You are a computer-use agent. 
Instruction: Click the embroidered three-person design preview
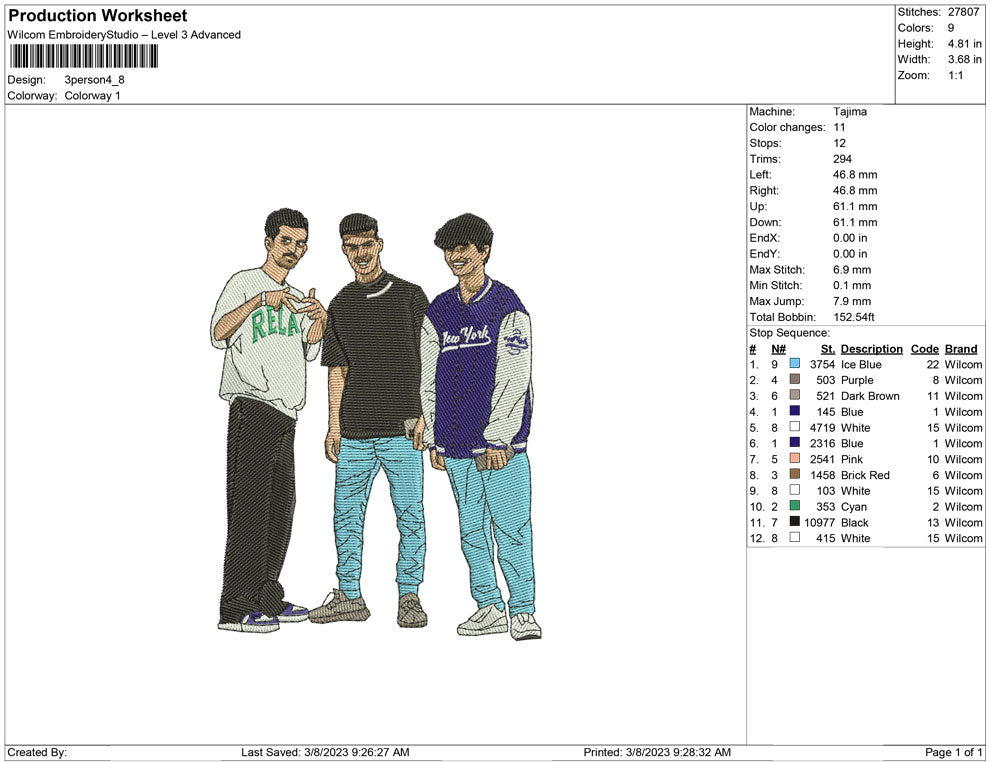click(376, 424)
